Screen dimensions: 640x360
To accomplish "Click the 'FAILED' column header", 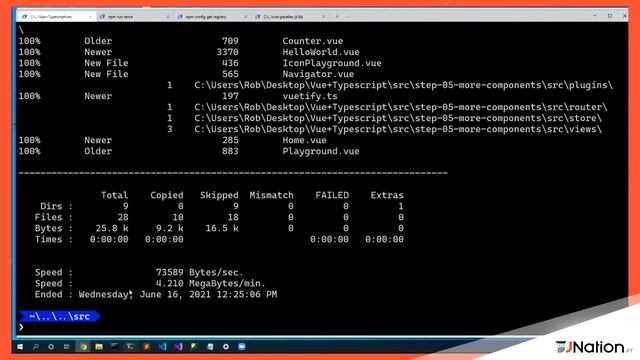I will [332, 196].
